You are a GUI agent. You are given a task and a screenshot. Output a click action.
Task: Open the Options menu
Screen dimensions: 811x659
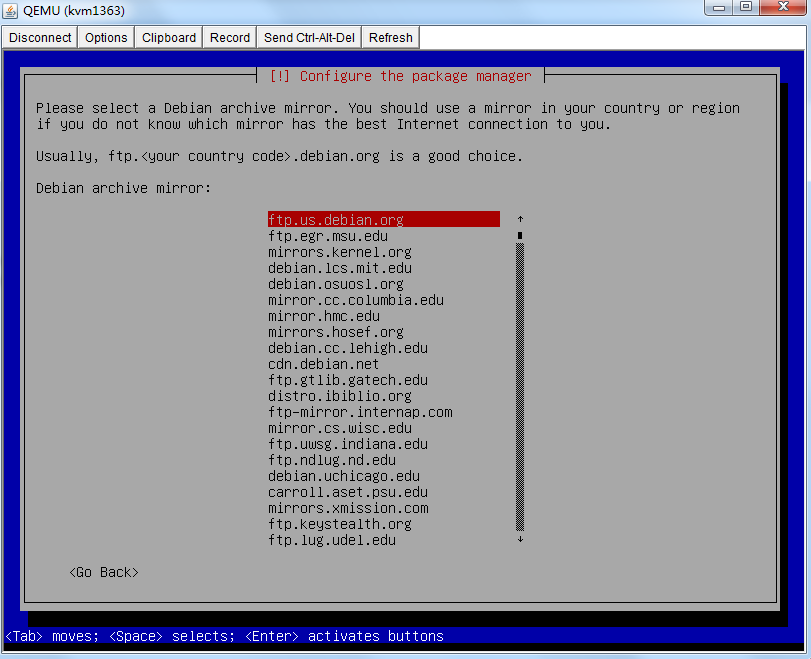tap(106, 38)
